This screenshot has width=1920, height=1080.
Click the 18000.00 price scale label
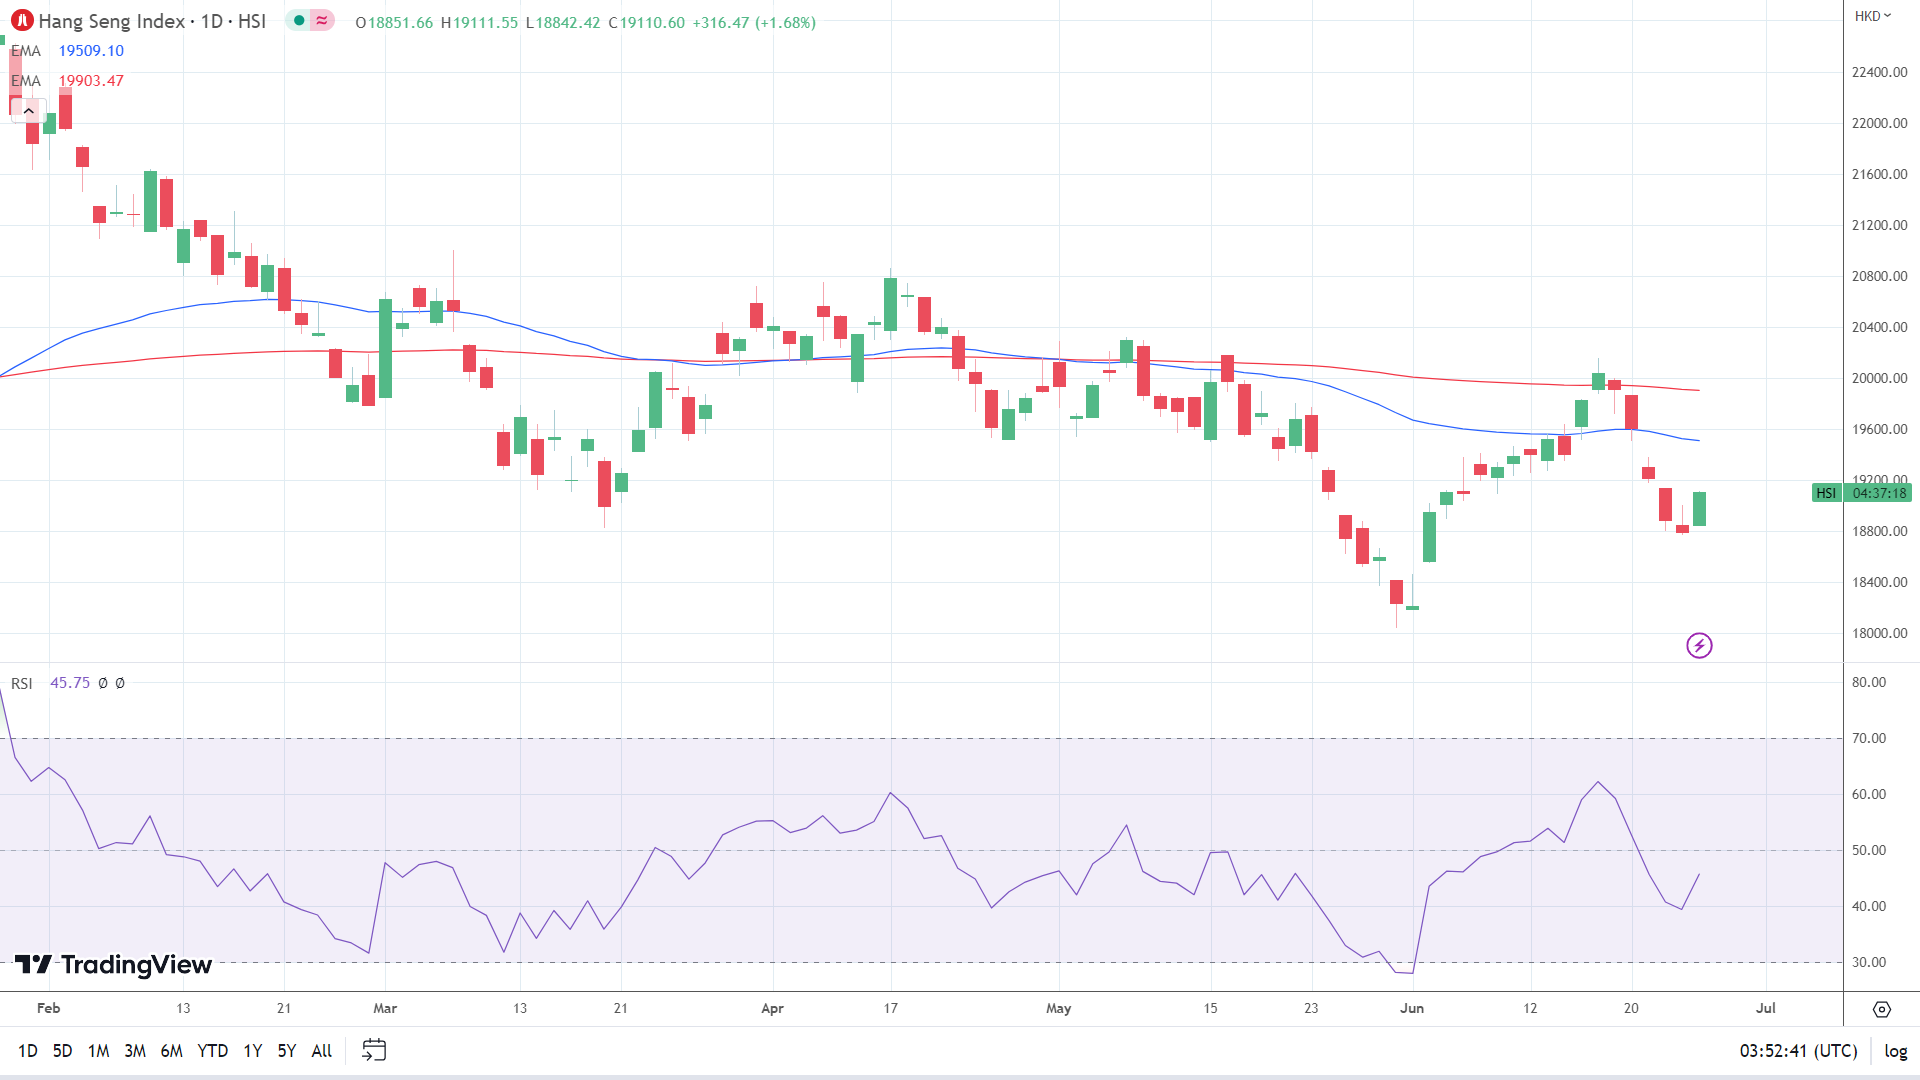click(1880, 633)
